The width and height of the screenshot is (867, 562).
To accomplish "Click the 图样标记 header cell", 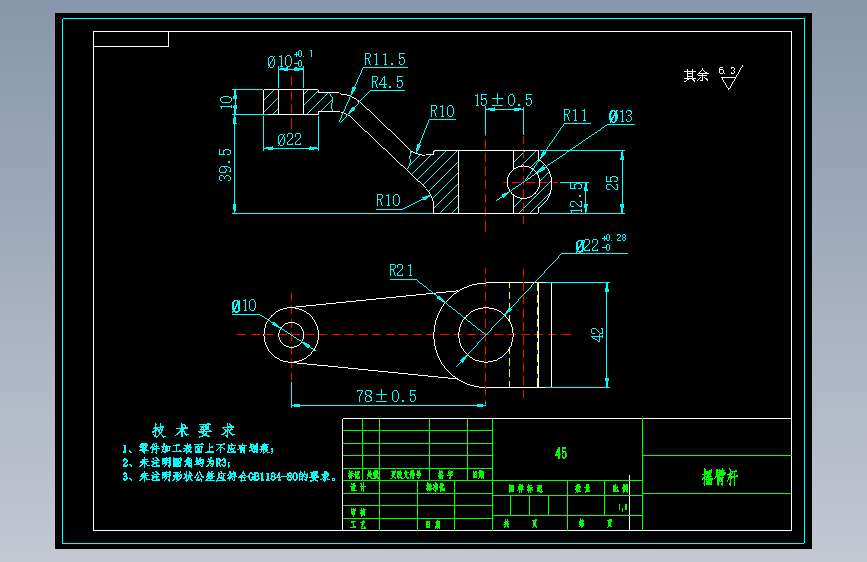I will click(525, 488).
